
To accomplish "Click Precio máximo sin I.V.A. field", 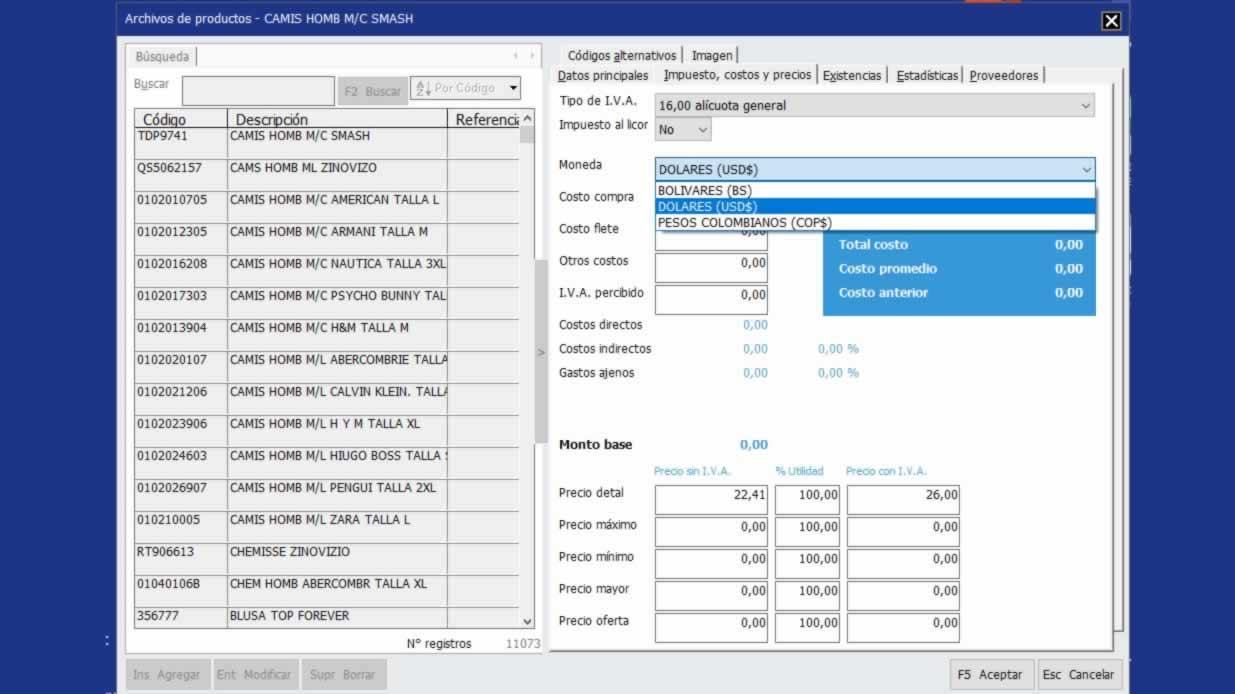I will (x=711, y=532).
